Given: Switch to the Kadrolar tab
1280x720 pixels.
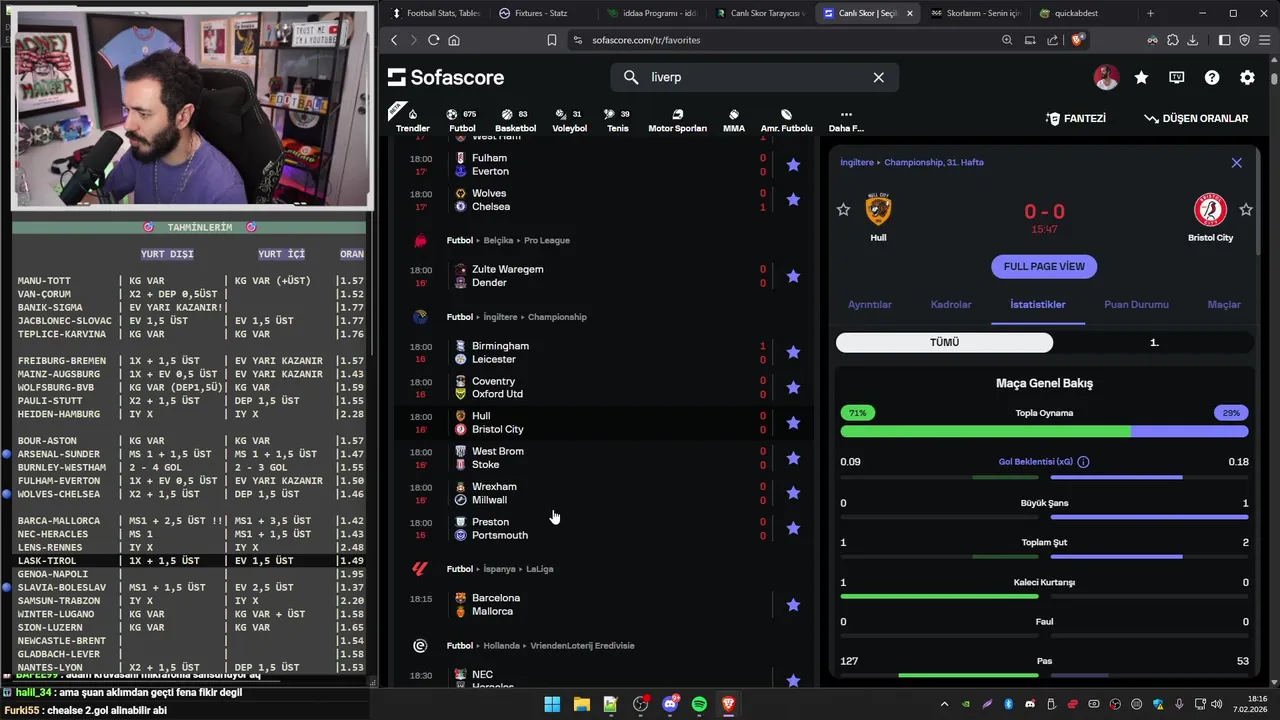Looking at the screenshot, I should (951, 304).
